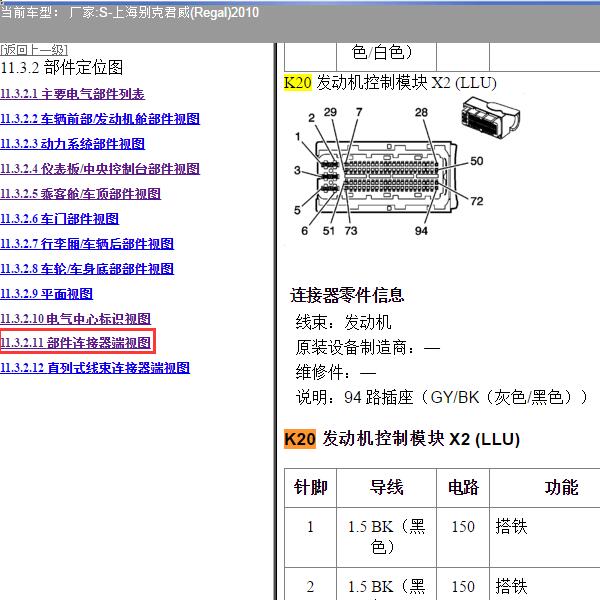Screen dimensions: 600x600
Task: Open 11.3.2.11 部件连接器端视图 link
Action: (76, 342)
